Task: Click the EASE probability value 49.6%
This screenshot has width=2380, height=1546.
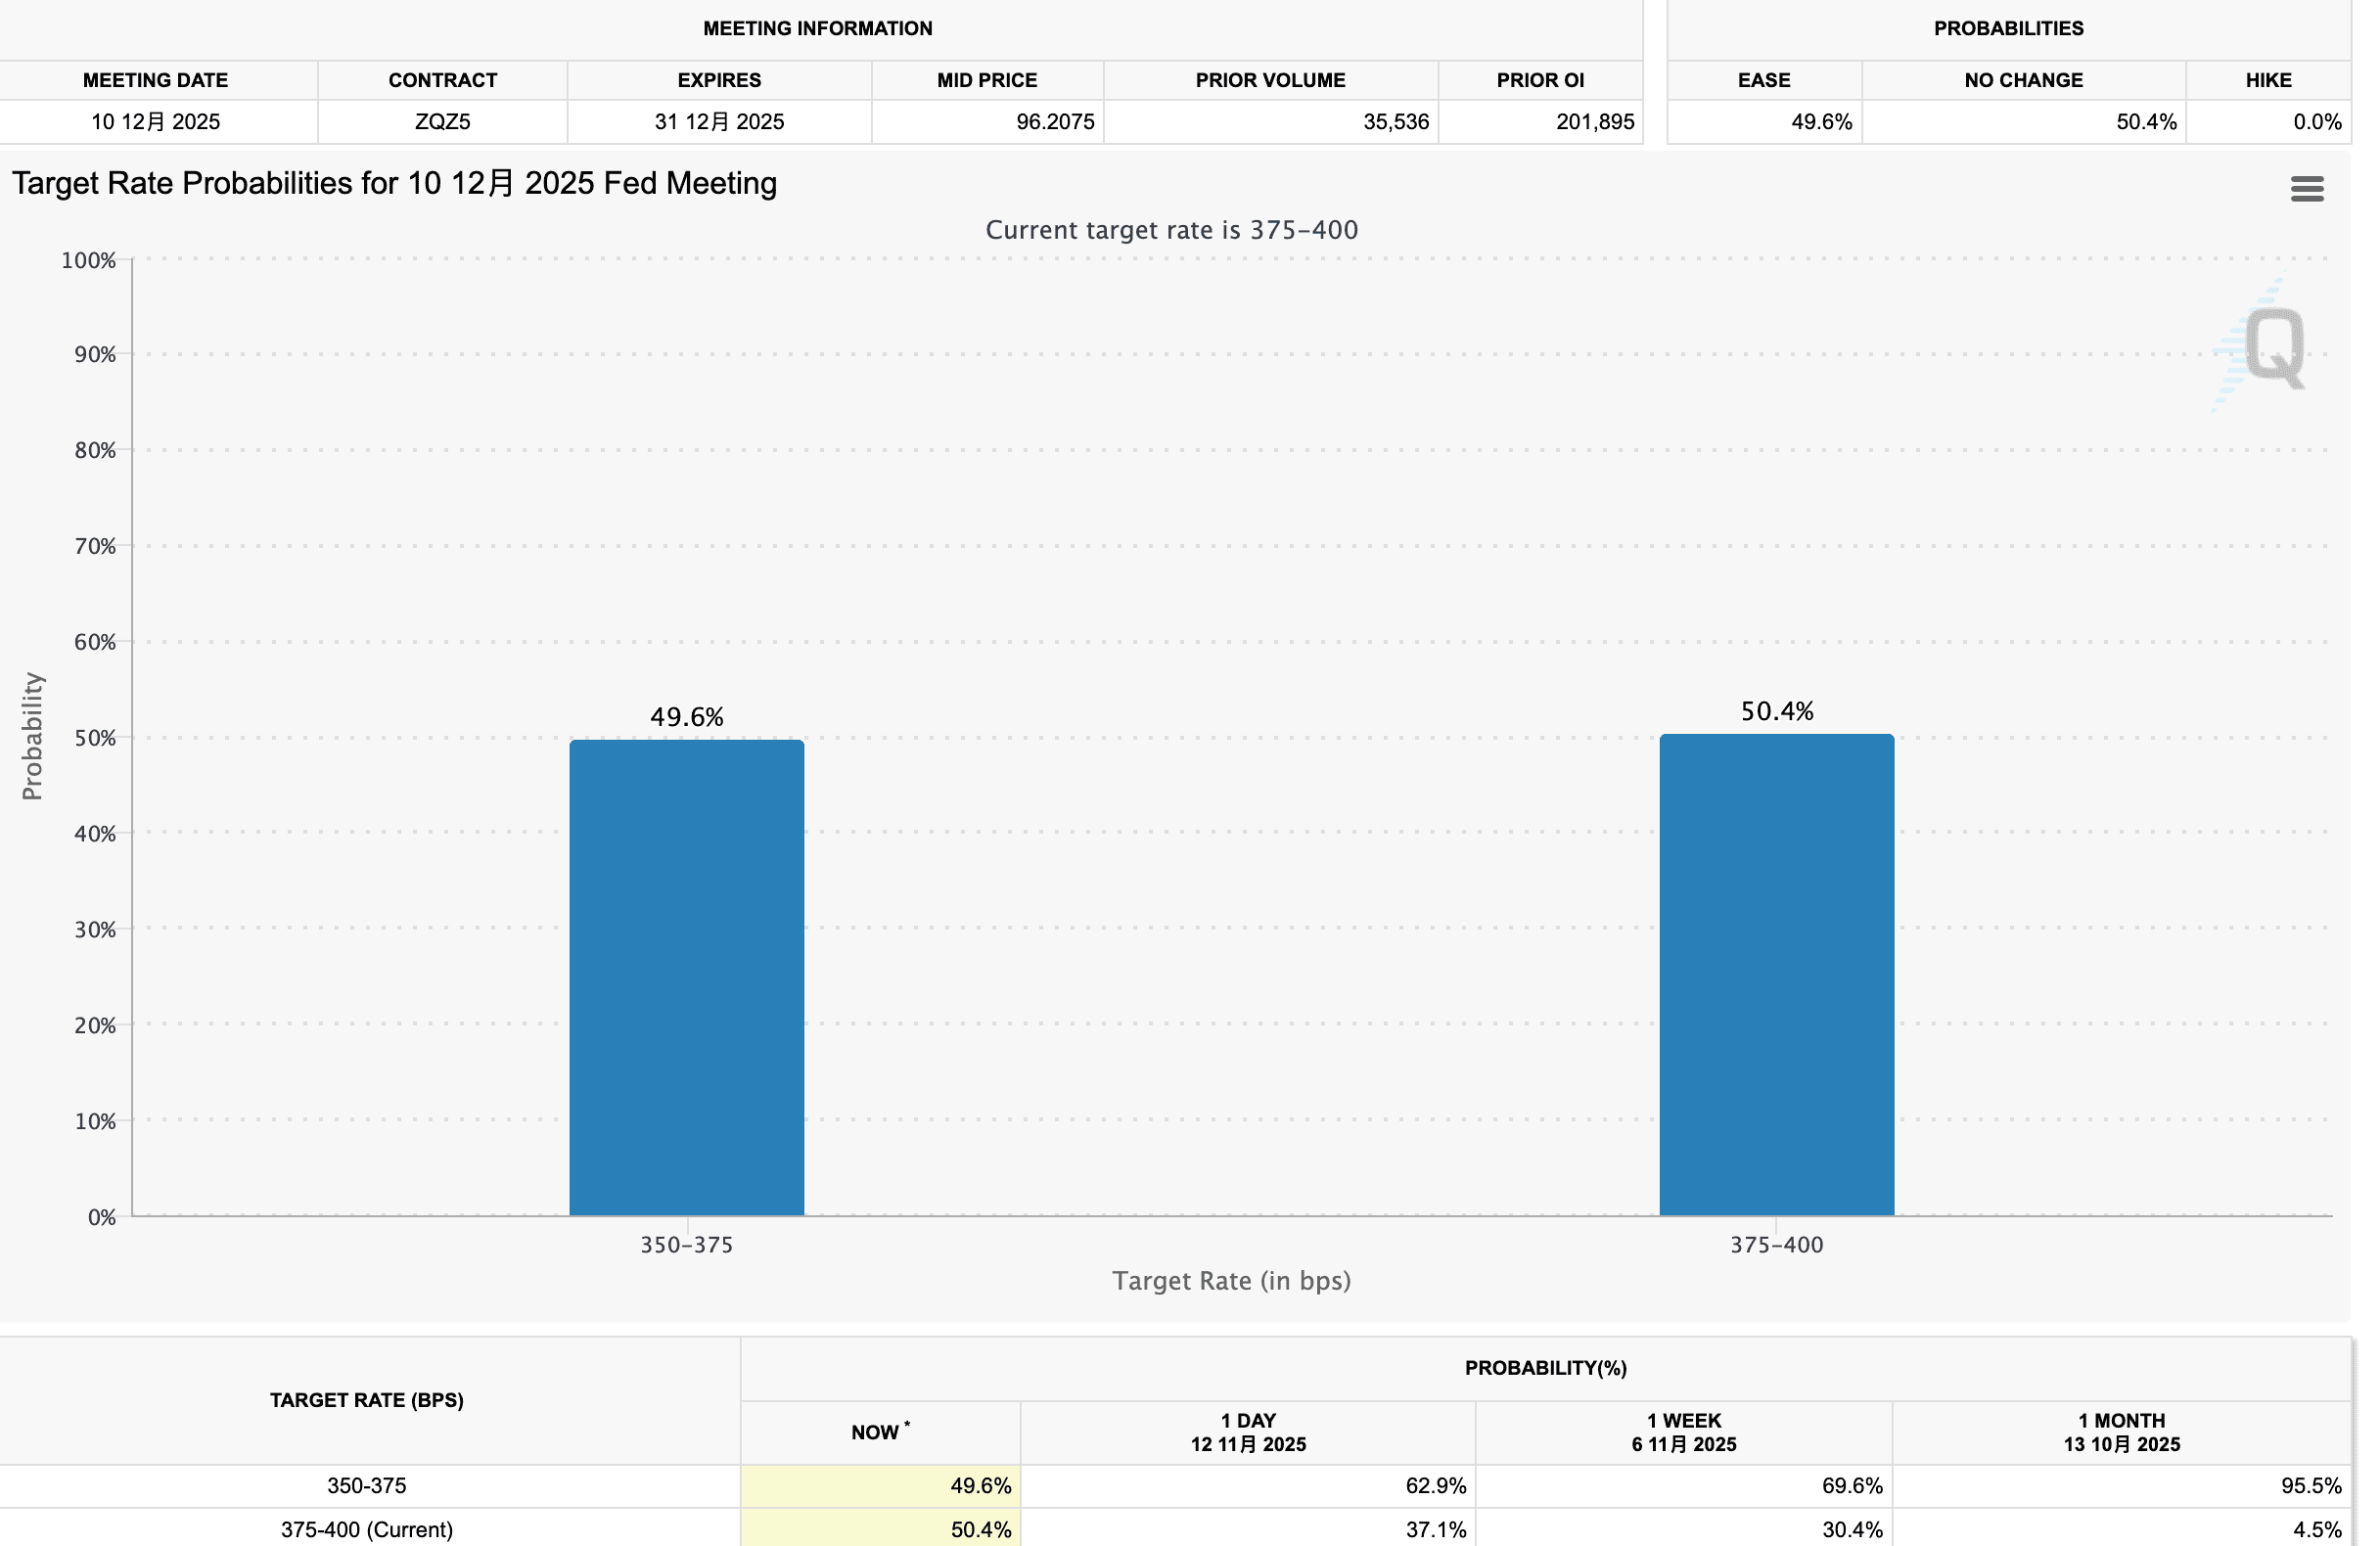Action: point(1820,122)
